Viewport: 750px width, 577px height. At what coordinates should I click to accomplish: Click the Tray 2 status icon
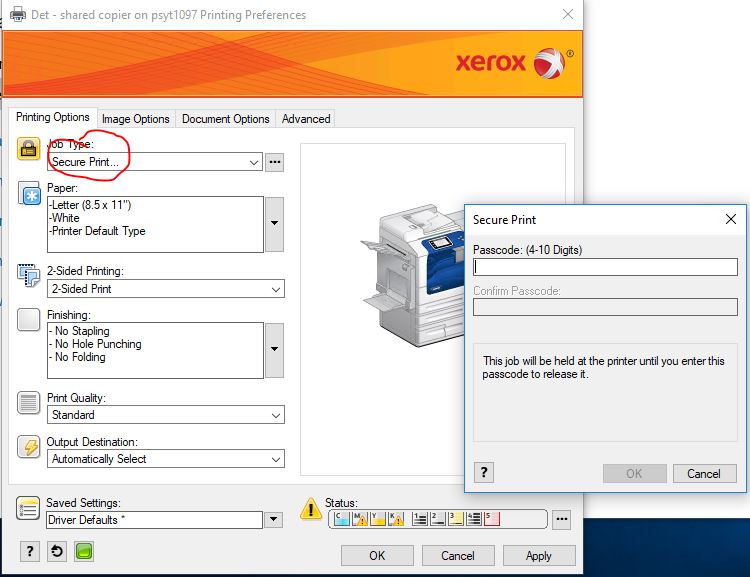[x=438, y=519]
